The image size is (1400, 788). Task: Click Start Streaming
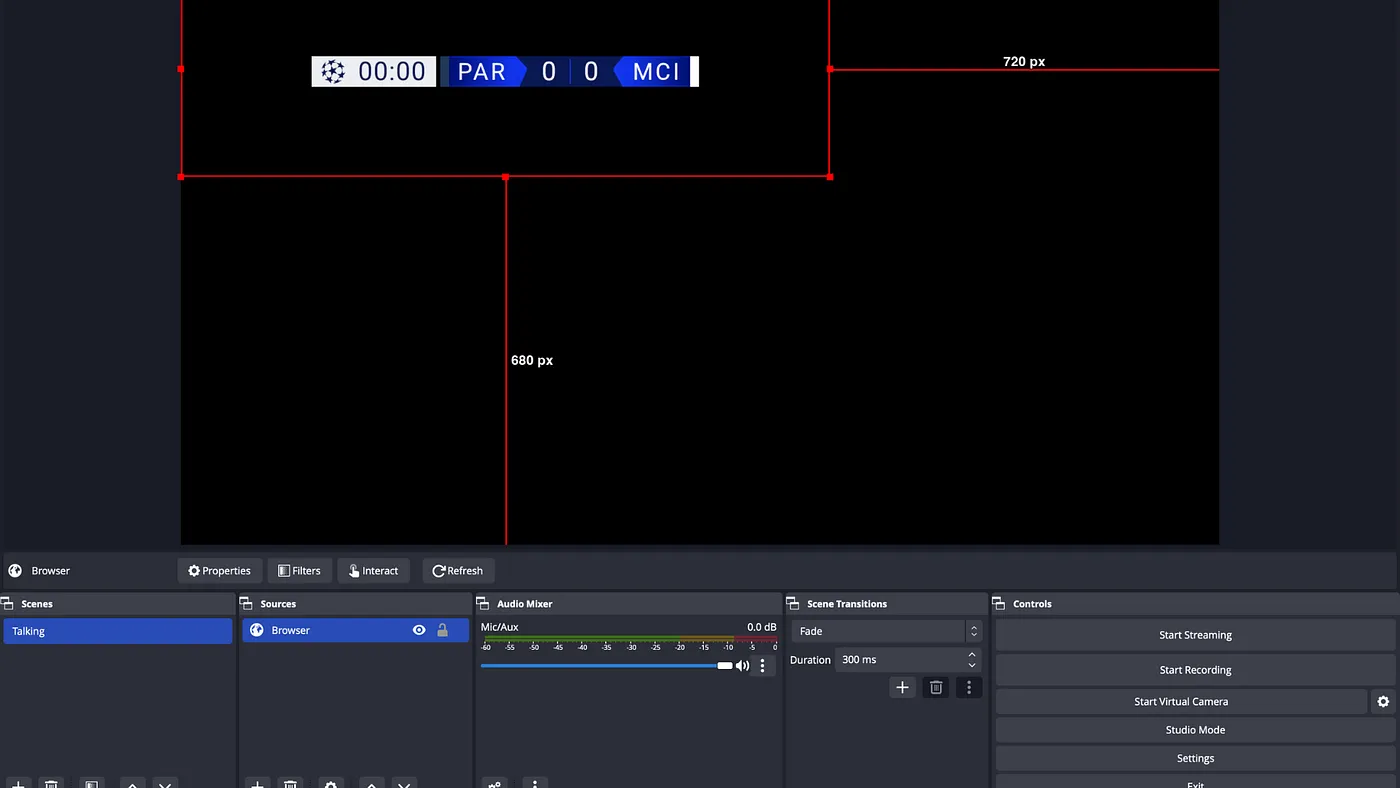pos(1195,635)
